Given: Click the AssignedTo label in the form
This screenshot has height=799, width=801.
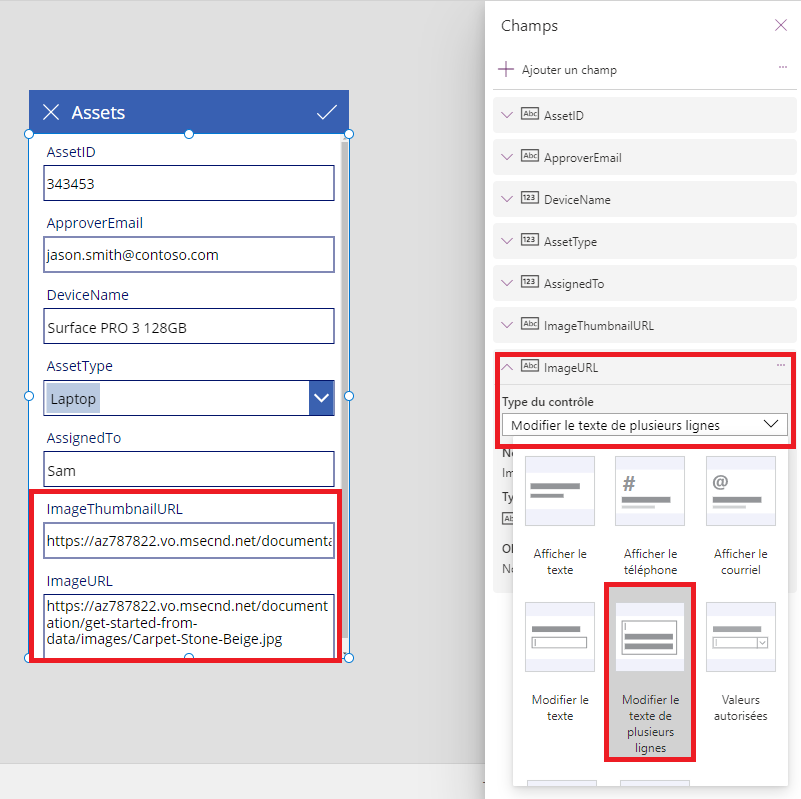Looking at the screenshot, I should pos(84,438).
